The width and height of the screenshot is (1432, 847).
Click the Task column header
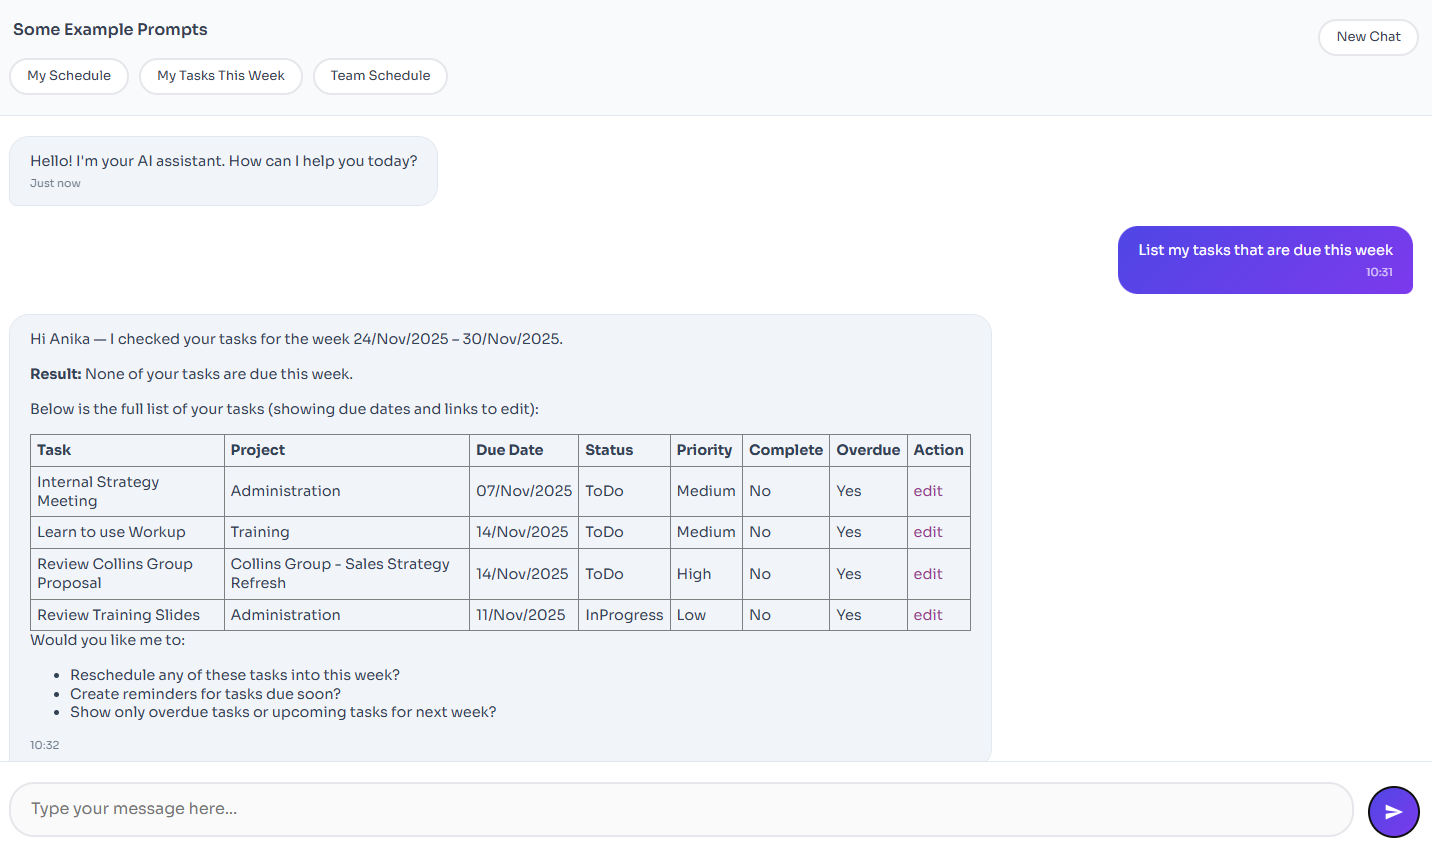(55, 450)
